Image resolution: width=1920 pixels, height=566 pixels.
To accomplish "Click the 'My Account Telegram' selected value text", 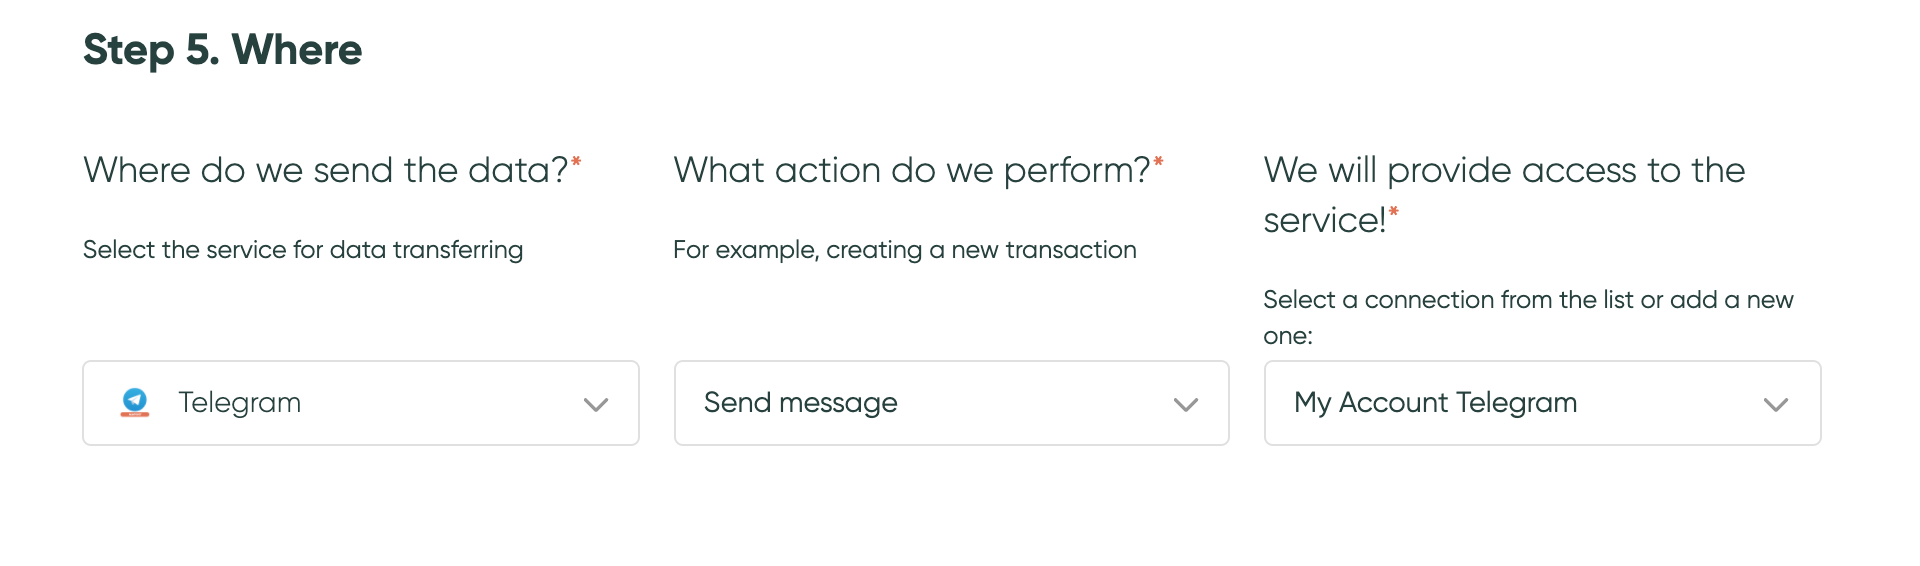I will (x=1436, y=403).
